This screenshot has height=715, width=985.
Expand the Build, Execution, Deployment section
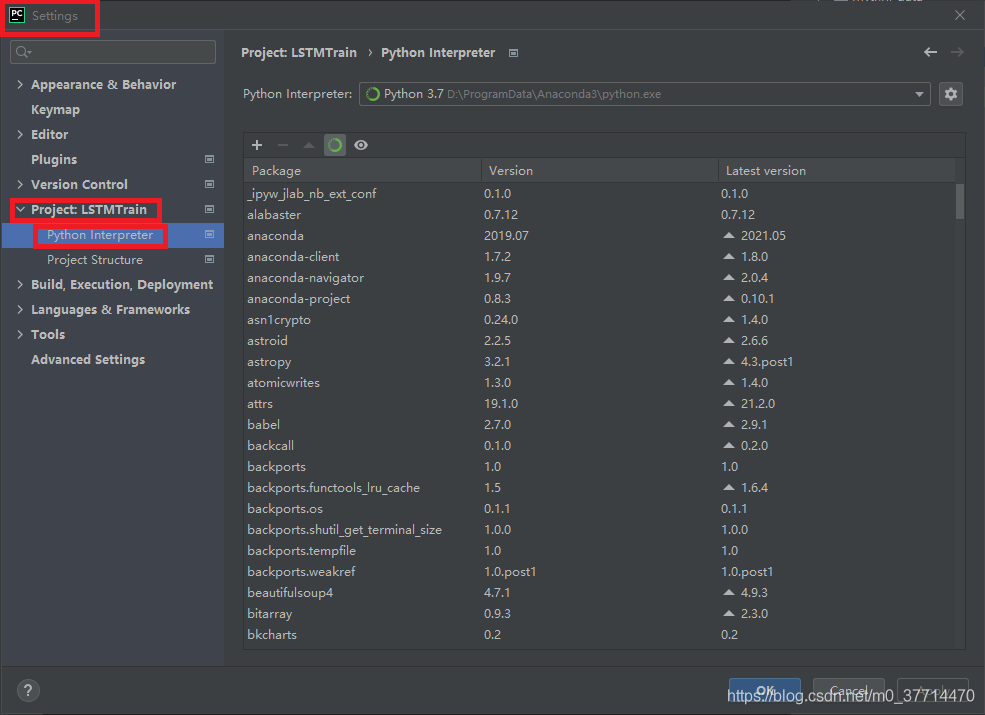tap(20, 285)
